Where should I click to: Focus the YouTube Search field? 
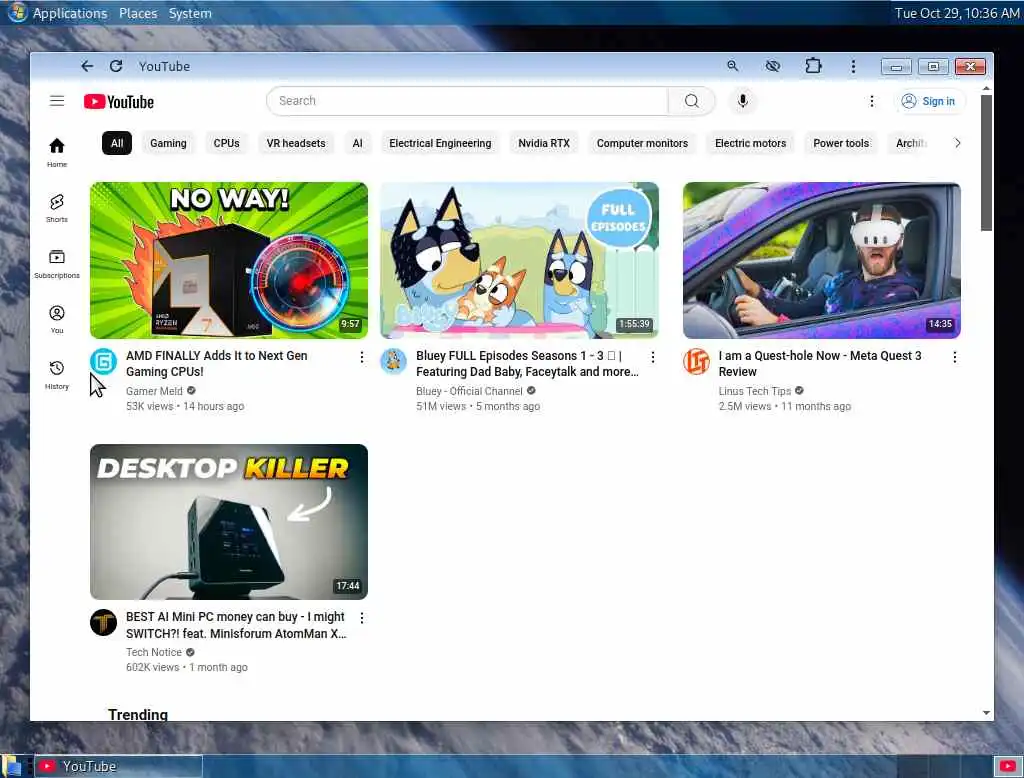[x=468, y=101]
